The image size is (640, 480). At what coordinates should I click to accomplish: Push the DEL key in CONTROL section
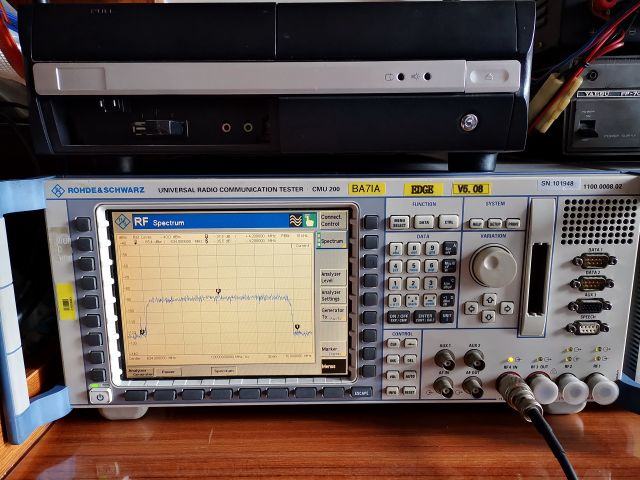410,360
